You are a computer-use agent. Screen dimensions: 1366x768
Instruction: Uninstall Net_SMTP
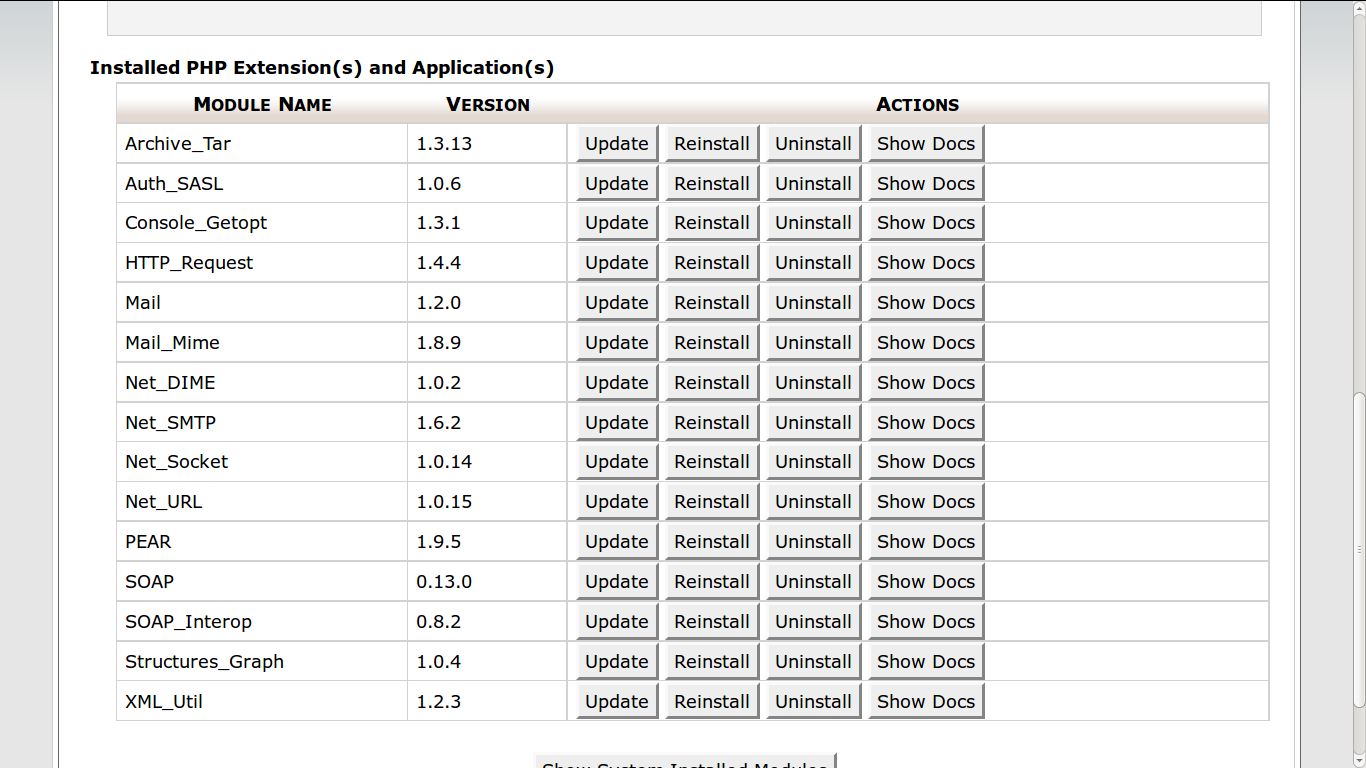click(x=813, y=422)
